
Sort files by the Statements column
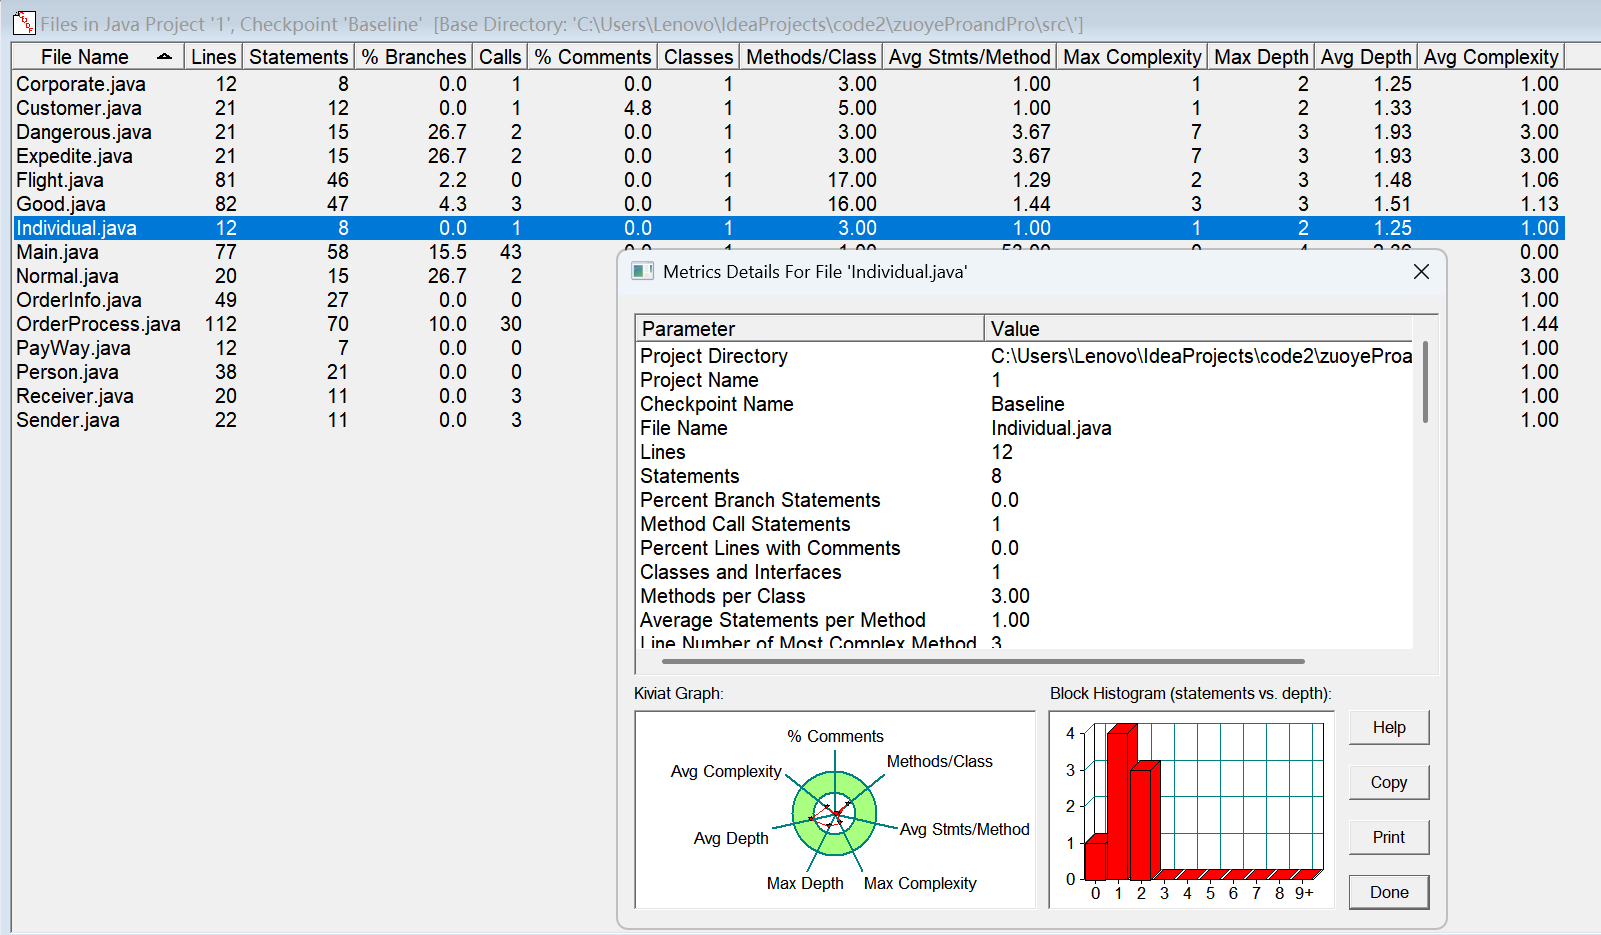click(298, 57)
